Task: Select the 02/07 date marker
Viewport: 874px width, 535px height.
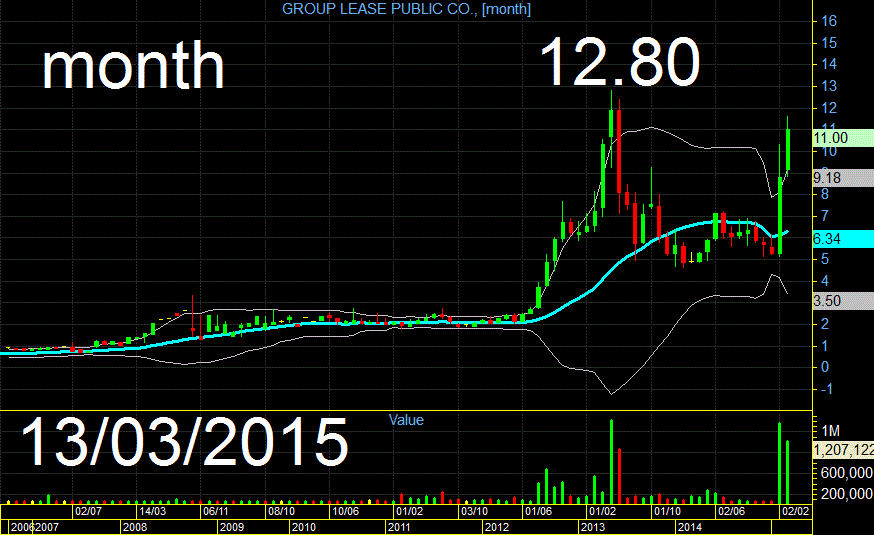Action: (89, 511)
